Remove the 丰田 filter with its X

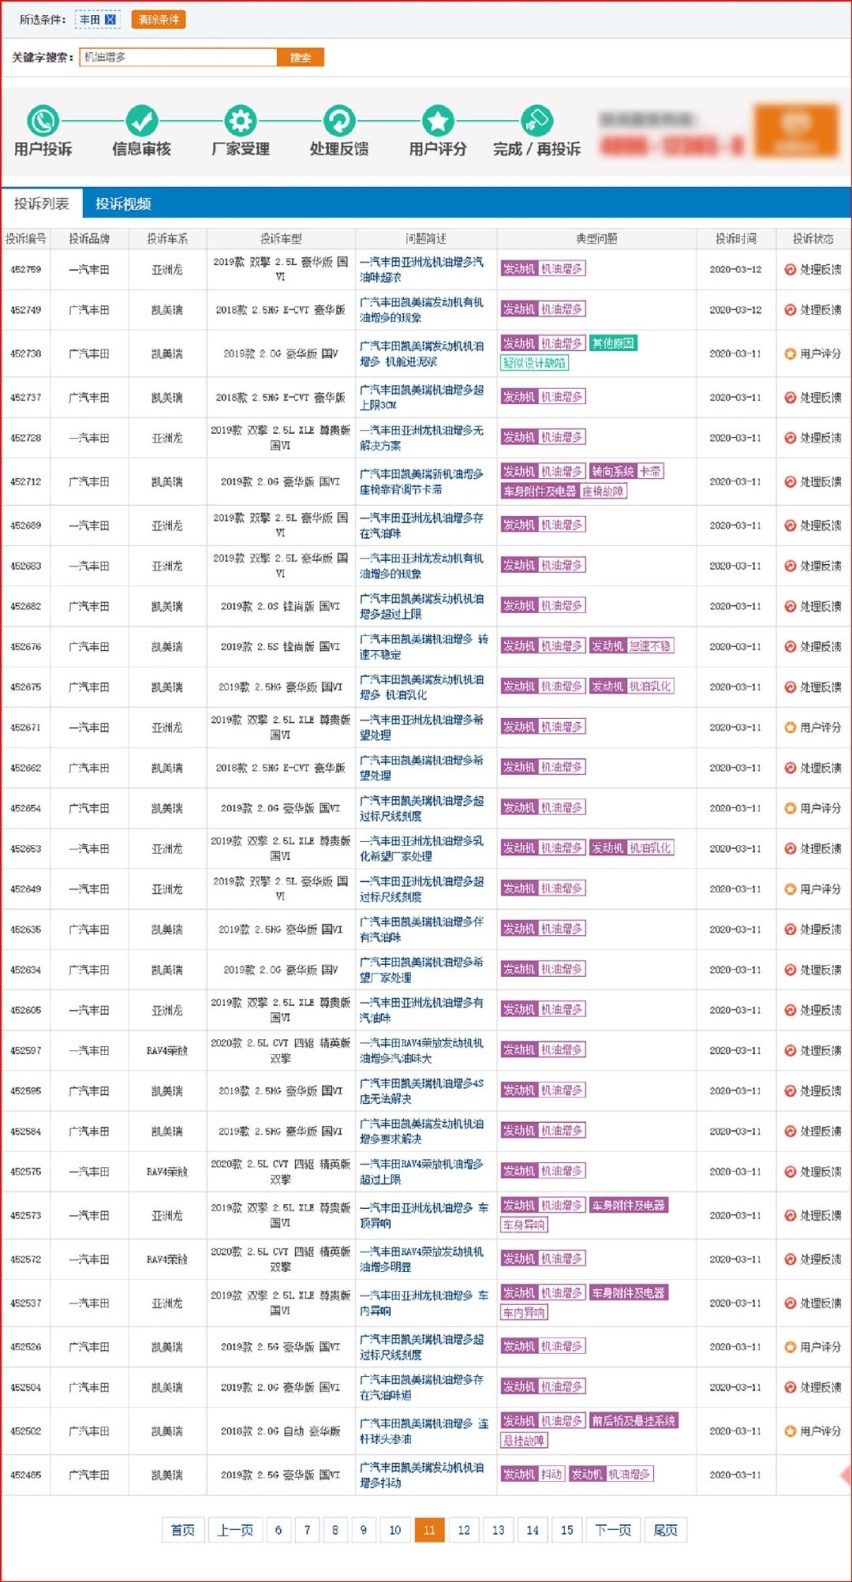110,19
